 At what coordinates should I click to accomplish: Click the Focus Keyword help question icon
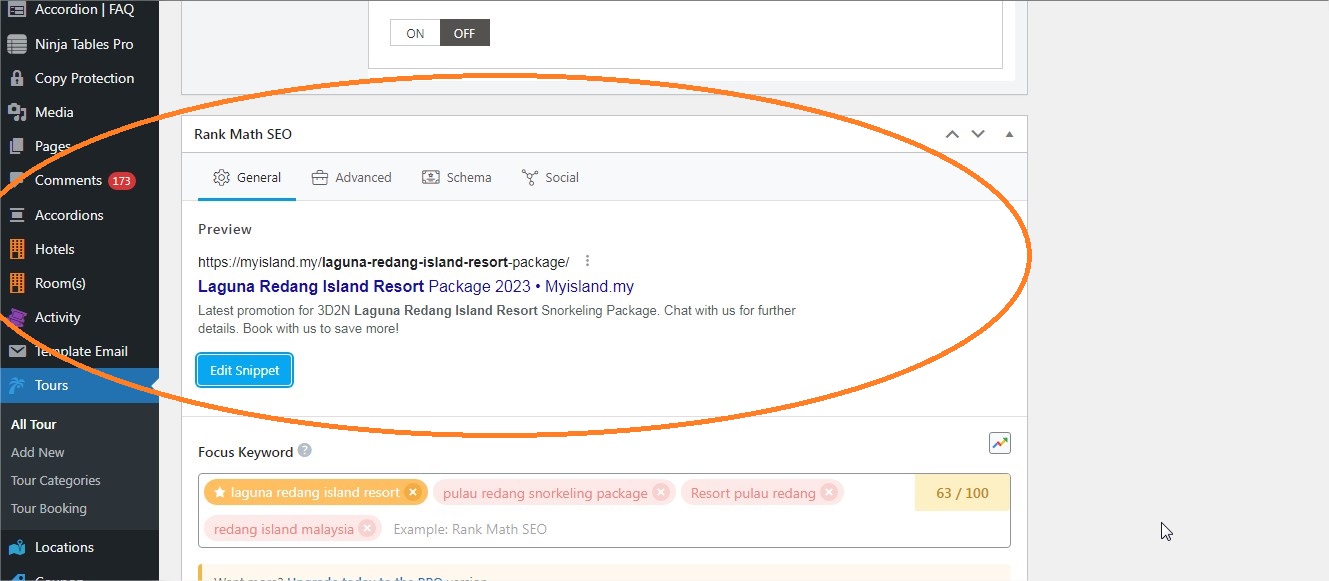pos(305,451)
